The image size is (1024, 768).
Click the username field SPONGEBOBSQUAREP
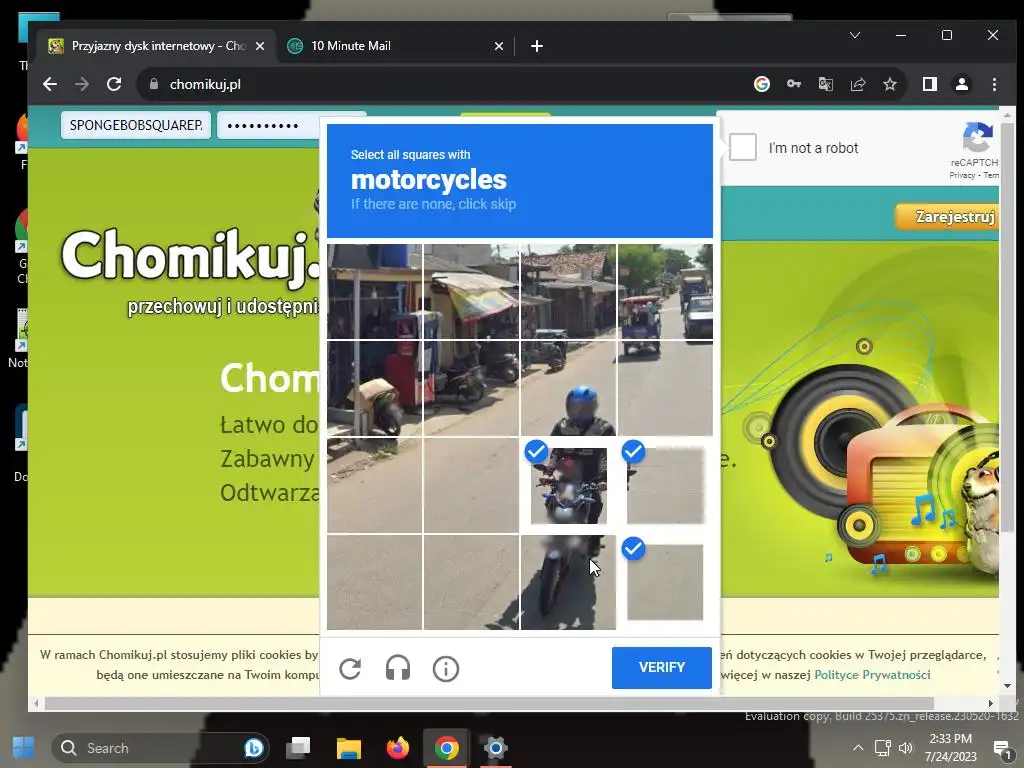click(136, 125)
